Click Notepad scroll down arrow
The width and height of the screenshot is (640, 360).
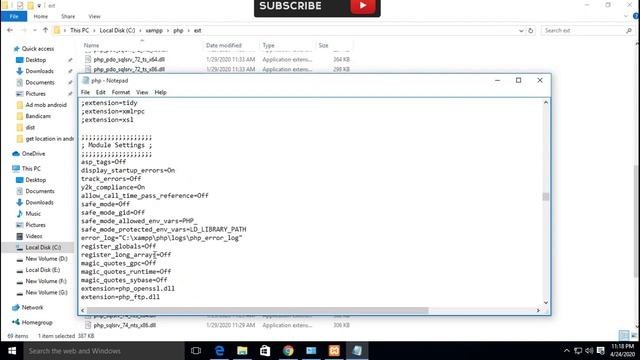pos(546,302)
